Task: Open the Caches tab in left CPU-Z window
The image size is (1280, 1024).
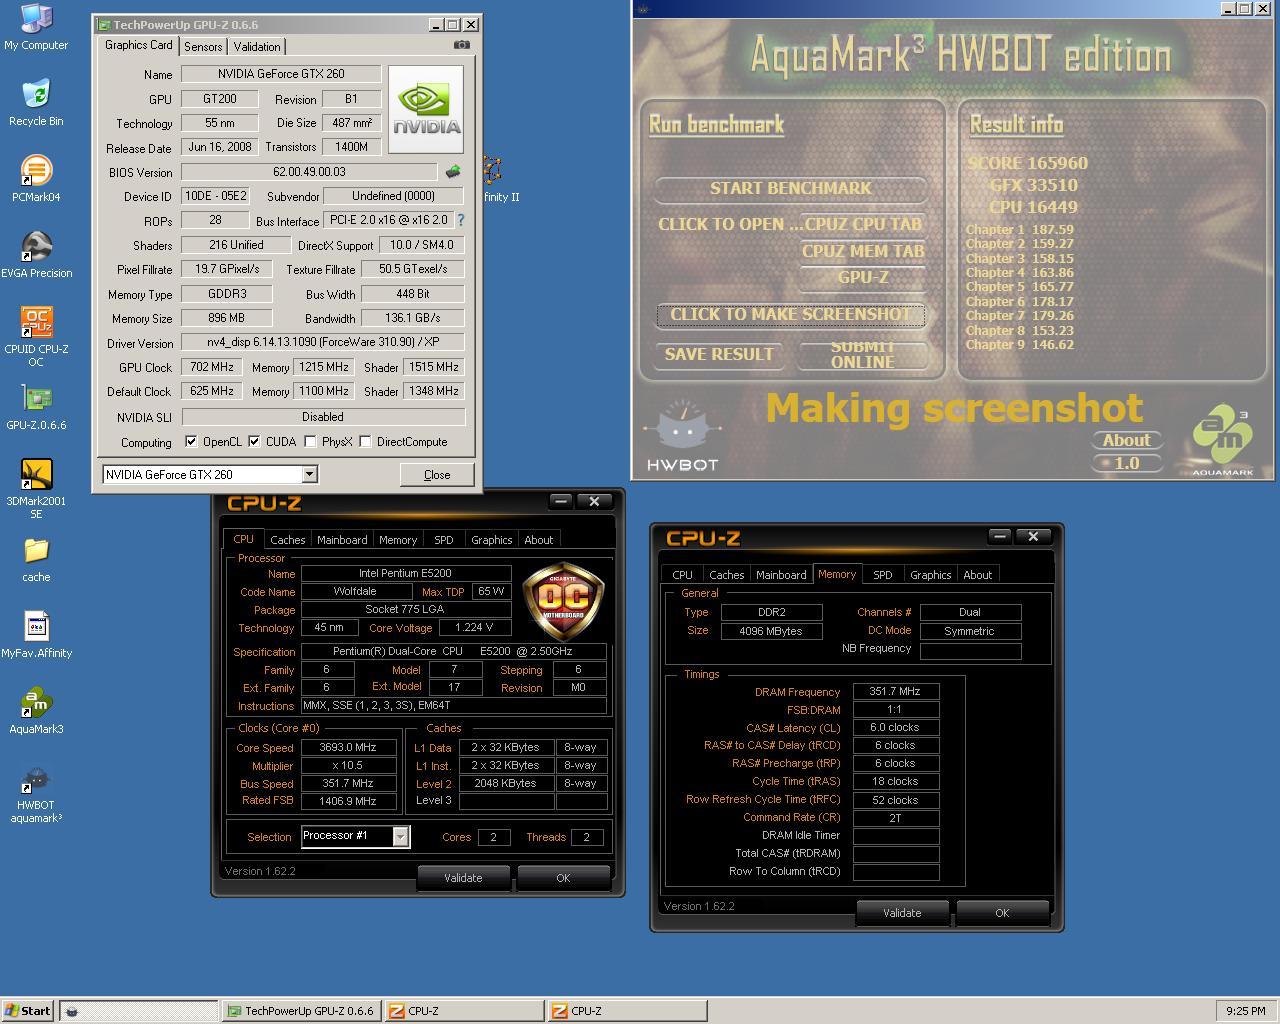Action: pos(288,540)
